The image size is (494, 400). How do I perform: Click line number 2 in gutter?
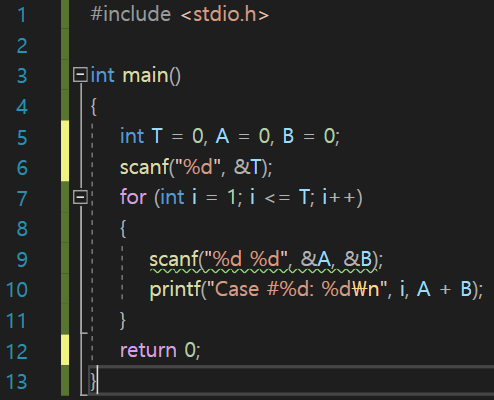pos(22,46)
